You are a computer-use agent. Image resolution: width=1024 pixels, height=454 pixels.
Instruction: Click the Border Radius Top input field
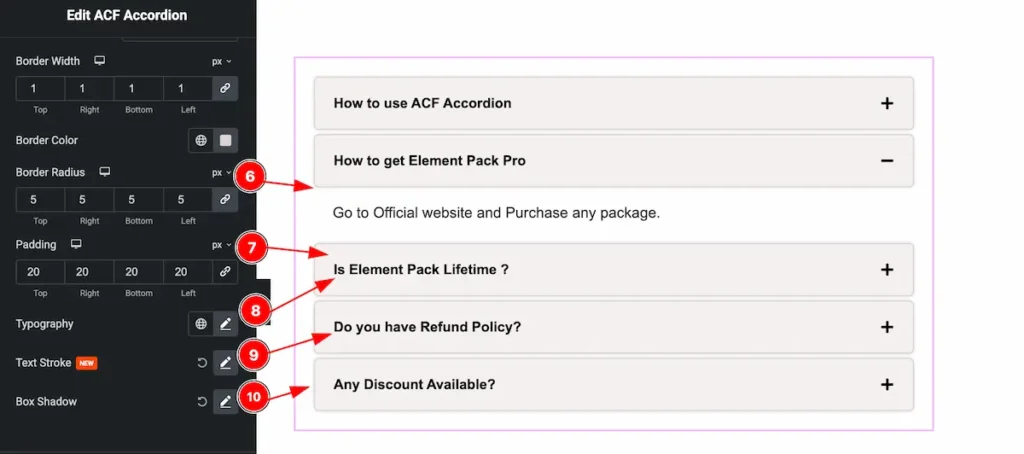40,200
